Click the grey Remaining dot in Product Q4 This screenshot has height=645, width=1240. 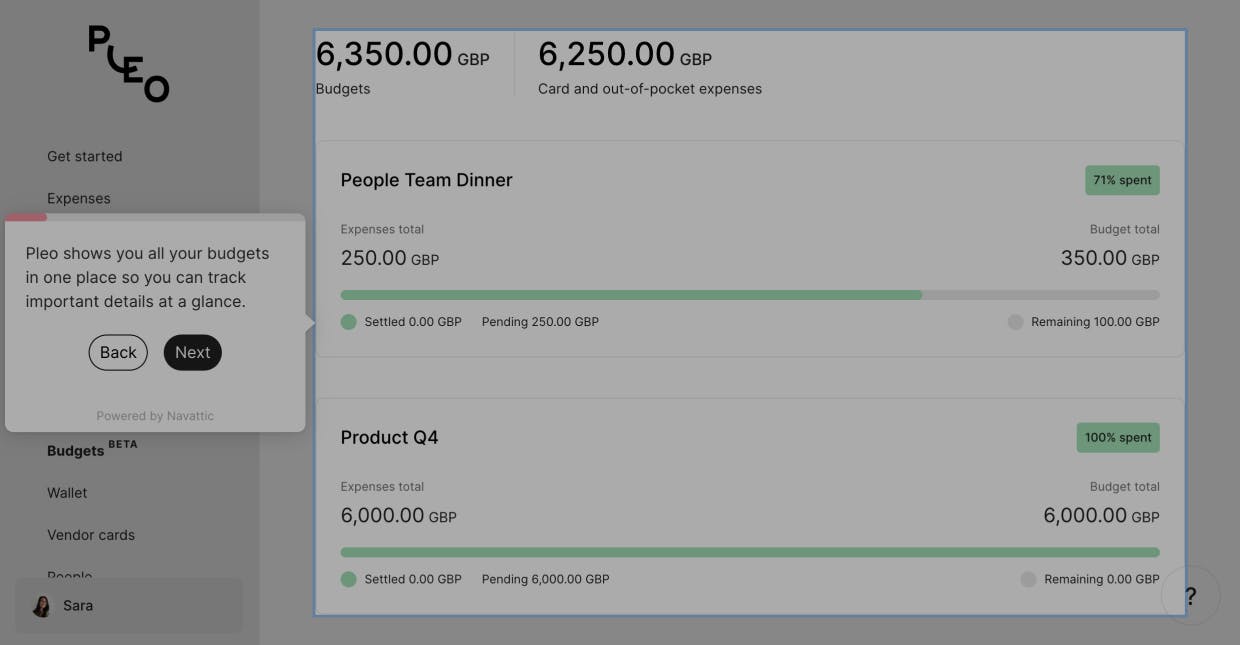pyautogui.click(x=1028, y=579)
